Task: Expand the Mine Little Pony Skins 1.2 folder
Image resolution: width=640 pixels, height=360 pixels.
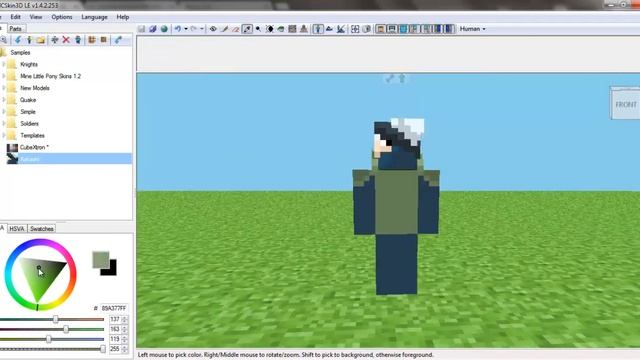Action: [x=4, y=76]
